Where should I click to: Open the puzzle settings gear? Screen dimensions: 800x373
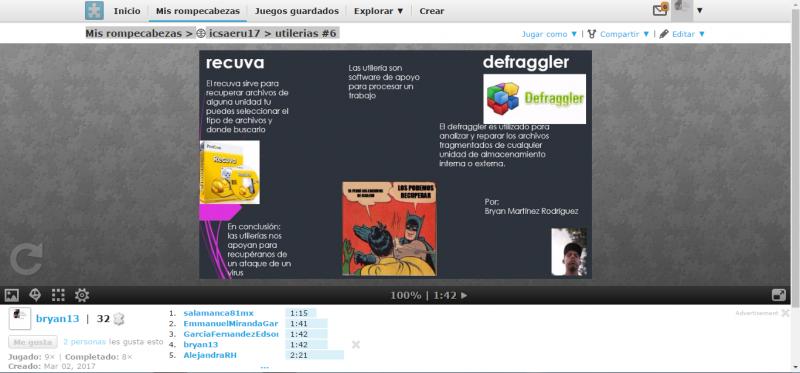pos(82,295)
